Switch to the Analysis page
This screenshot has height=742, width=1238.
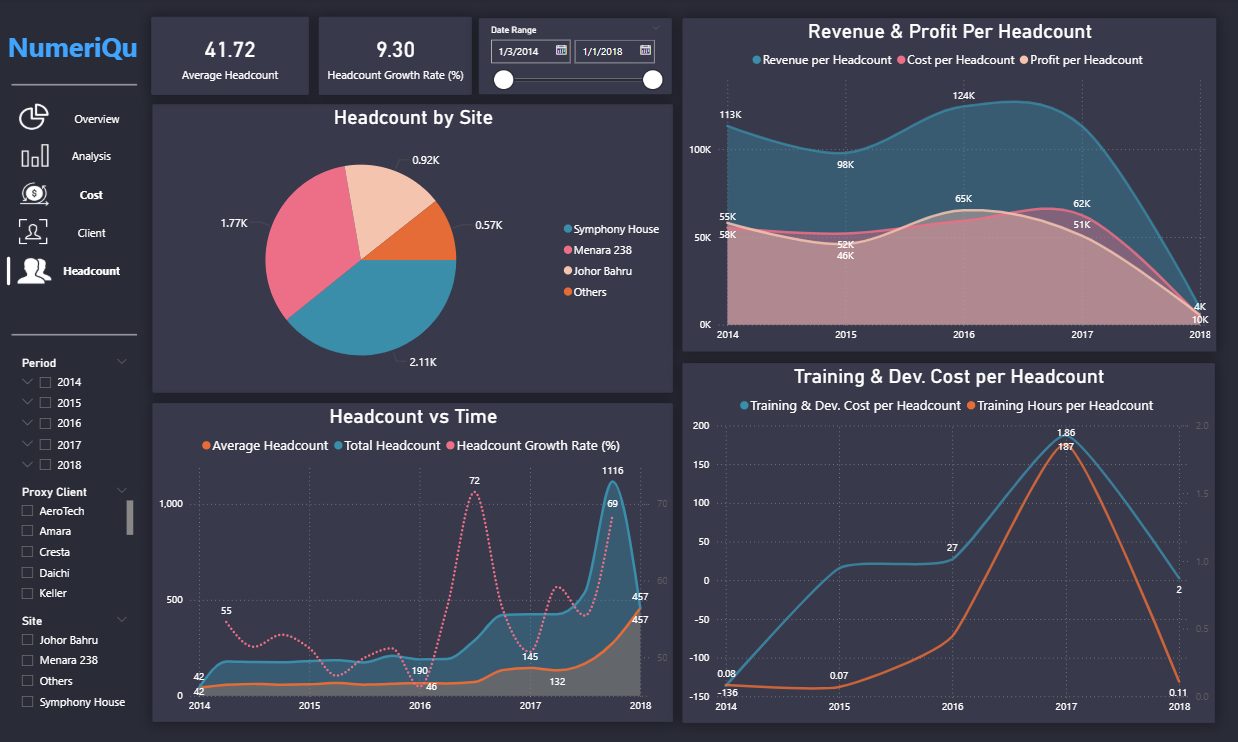[91, 156]
